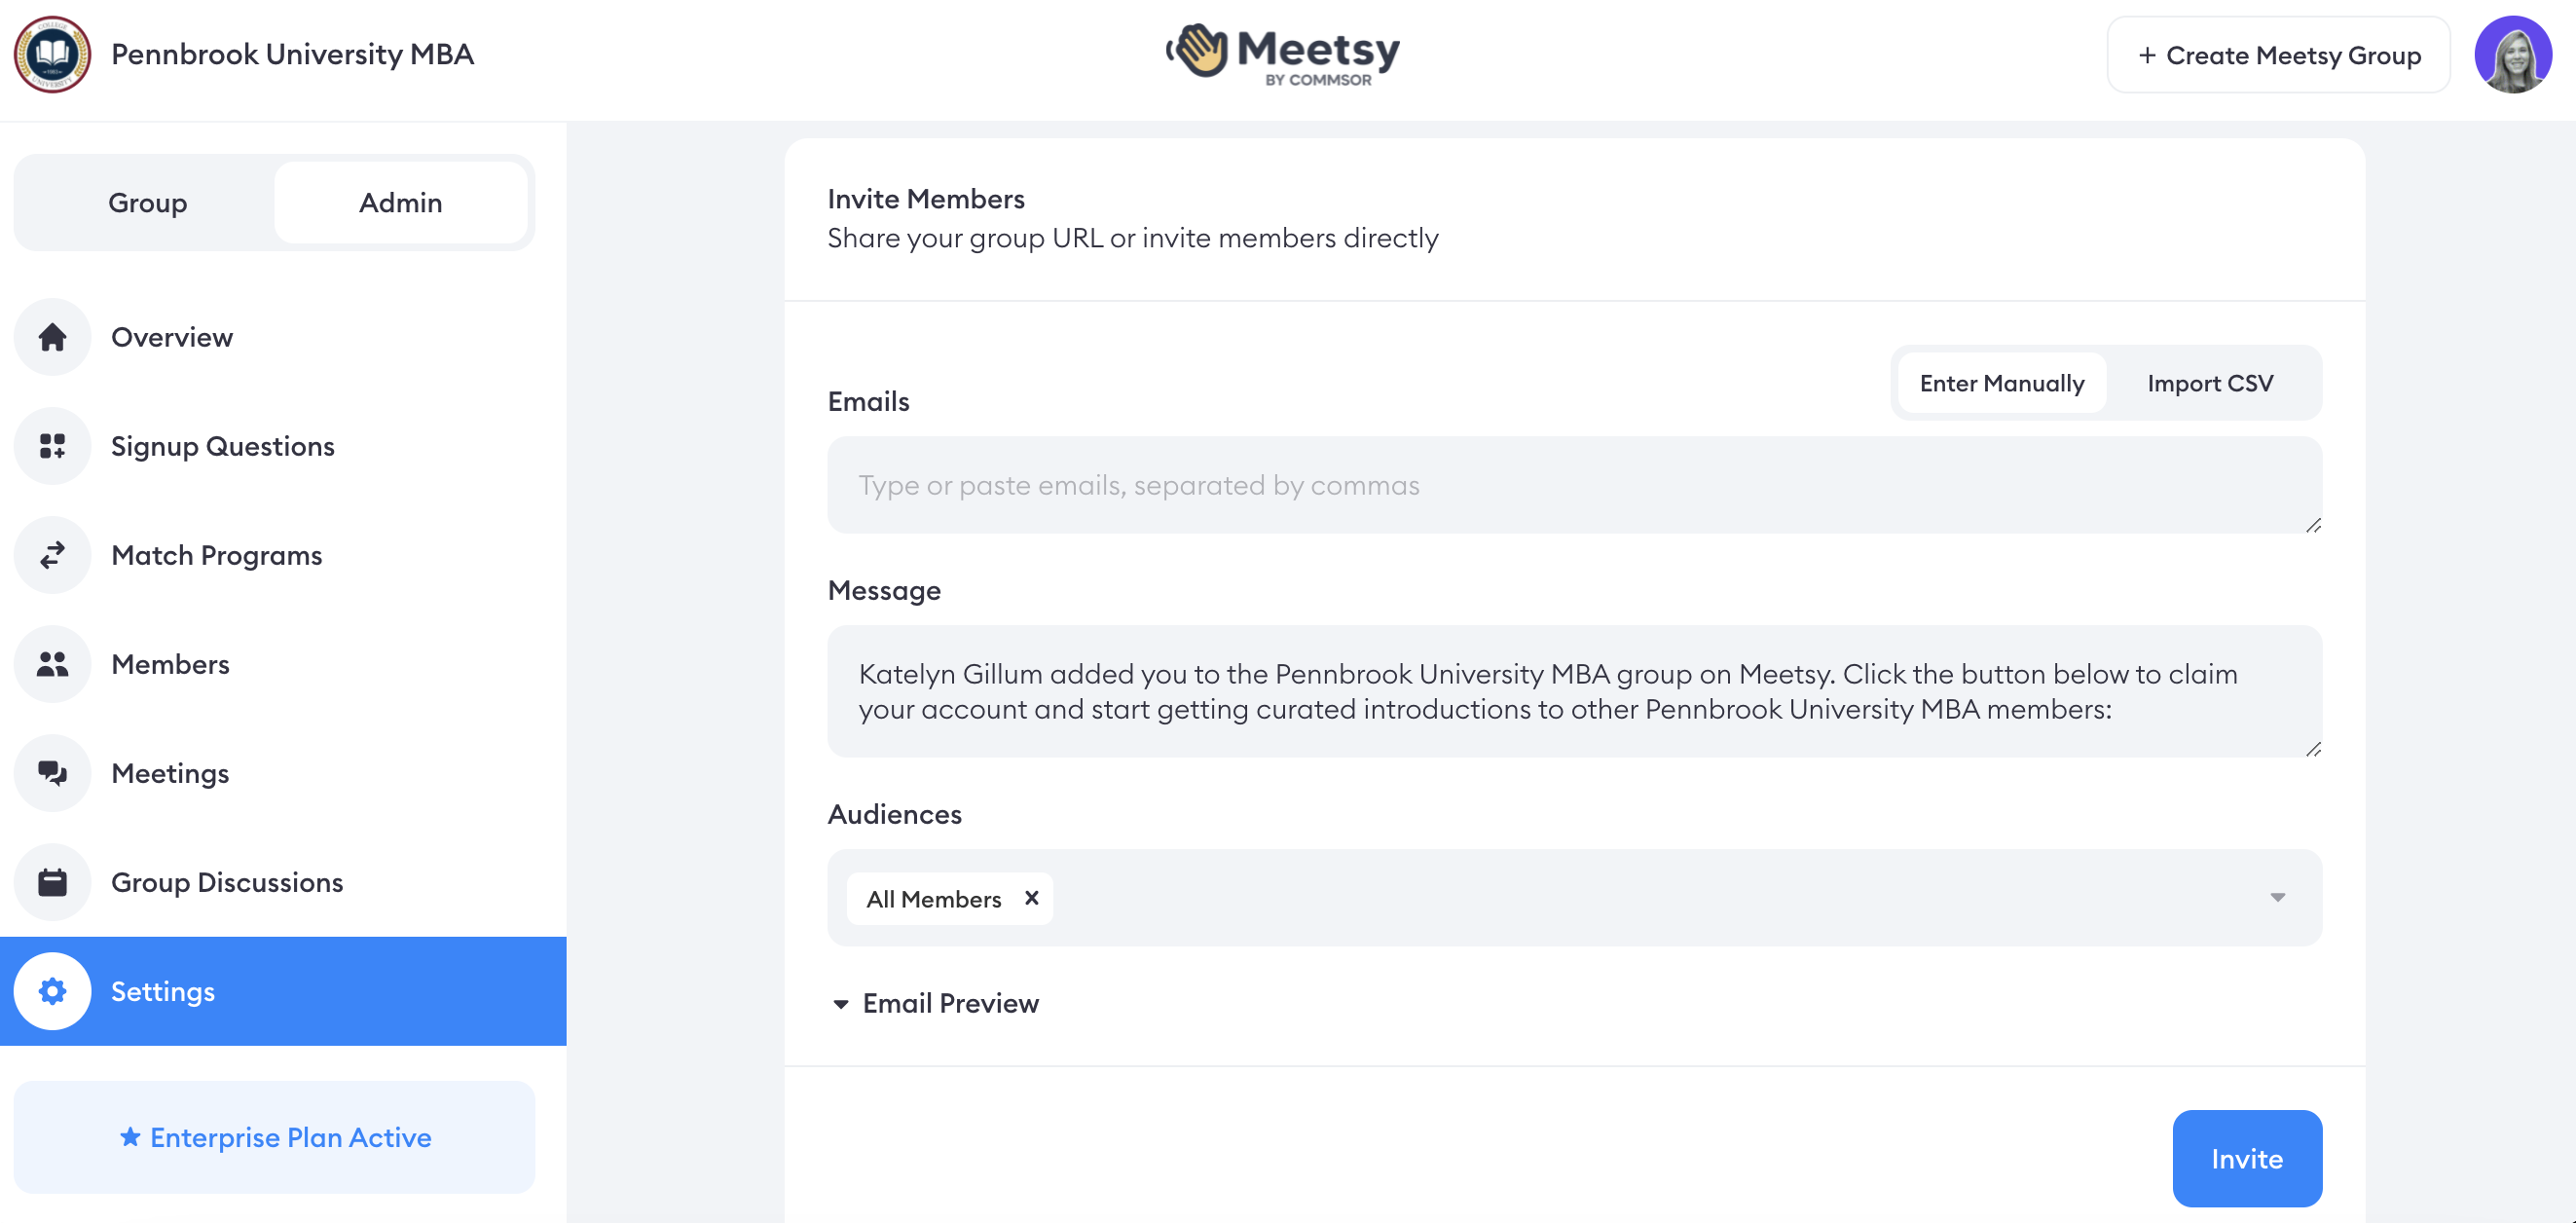2576x1223 pixels.
Task: Switch to the Group tab
Action: (147, 202)
